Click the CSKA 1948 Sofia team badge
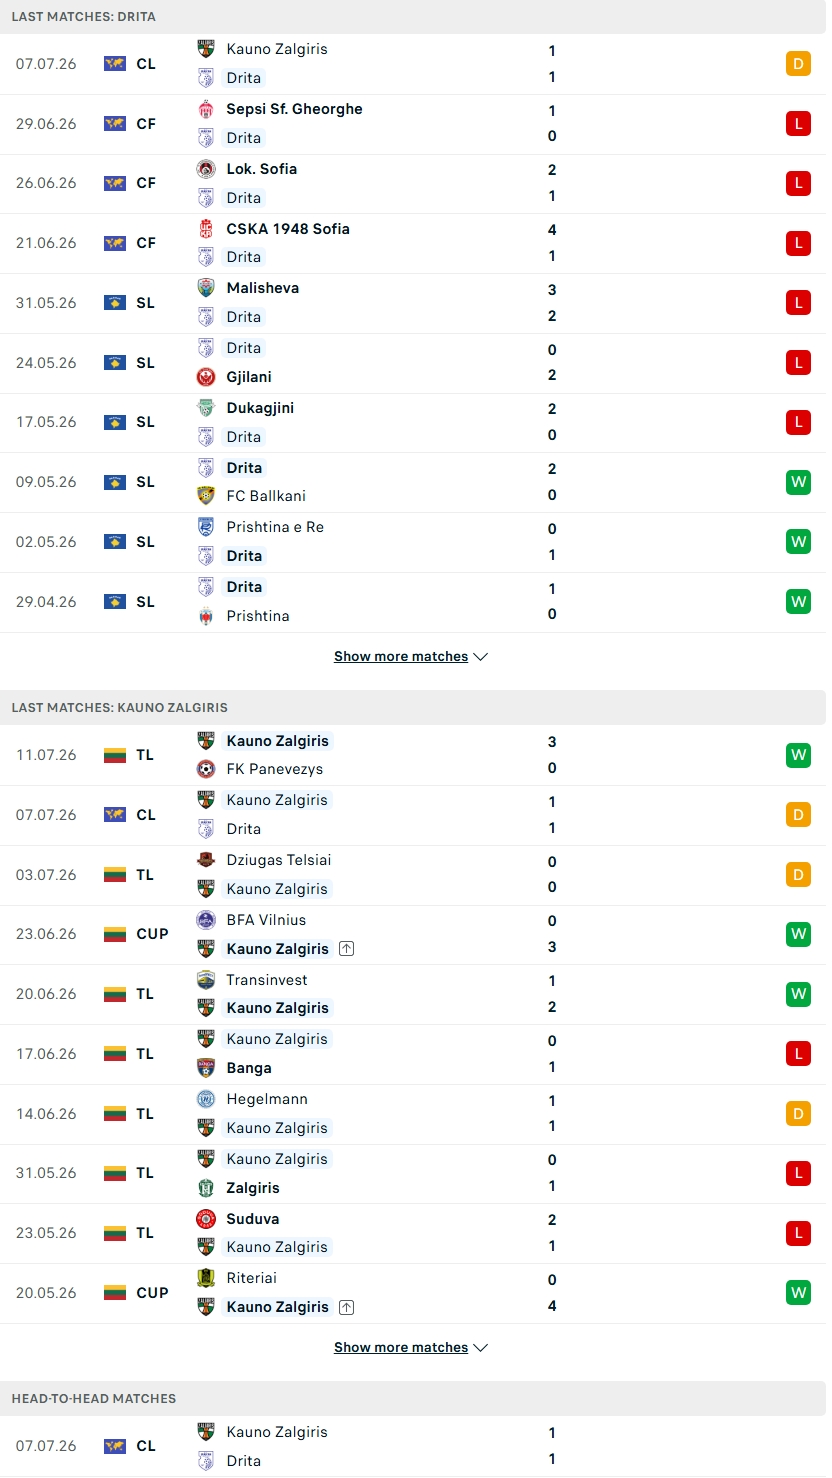 (x=206, y=229)
